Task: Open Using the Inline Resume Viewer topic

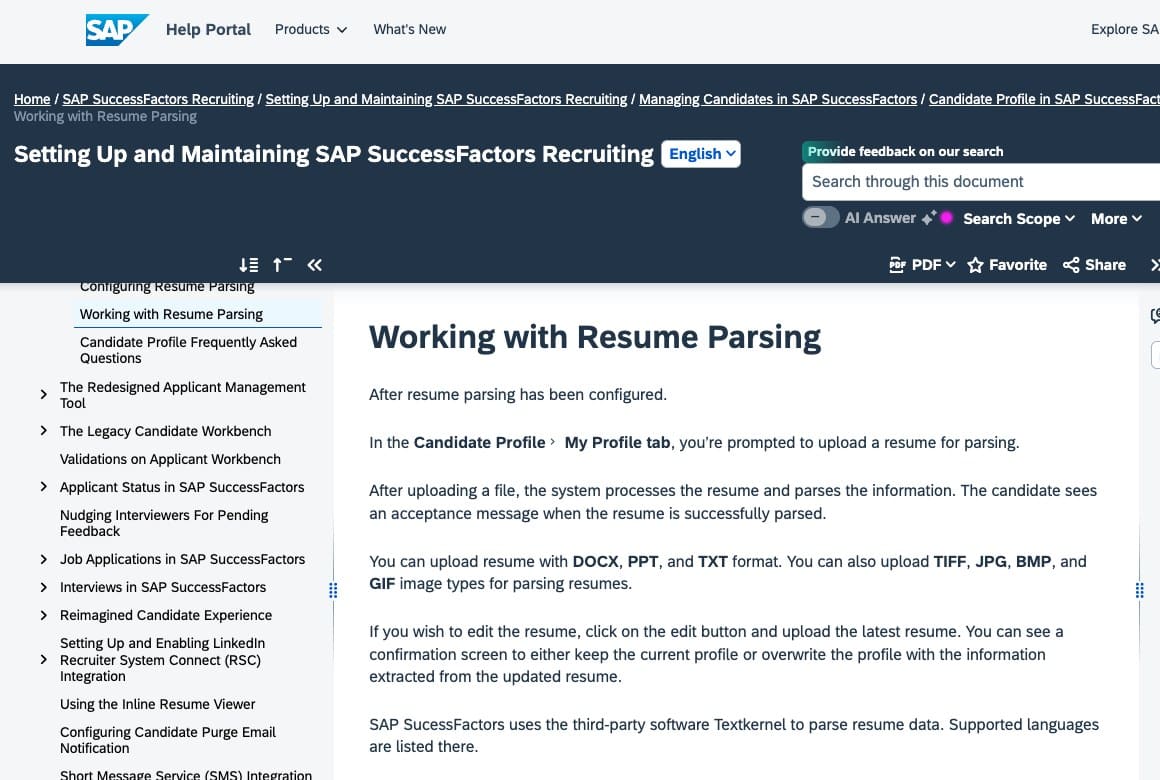Action: tap(158, 704)
